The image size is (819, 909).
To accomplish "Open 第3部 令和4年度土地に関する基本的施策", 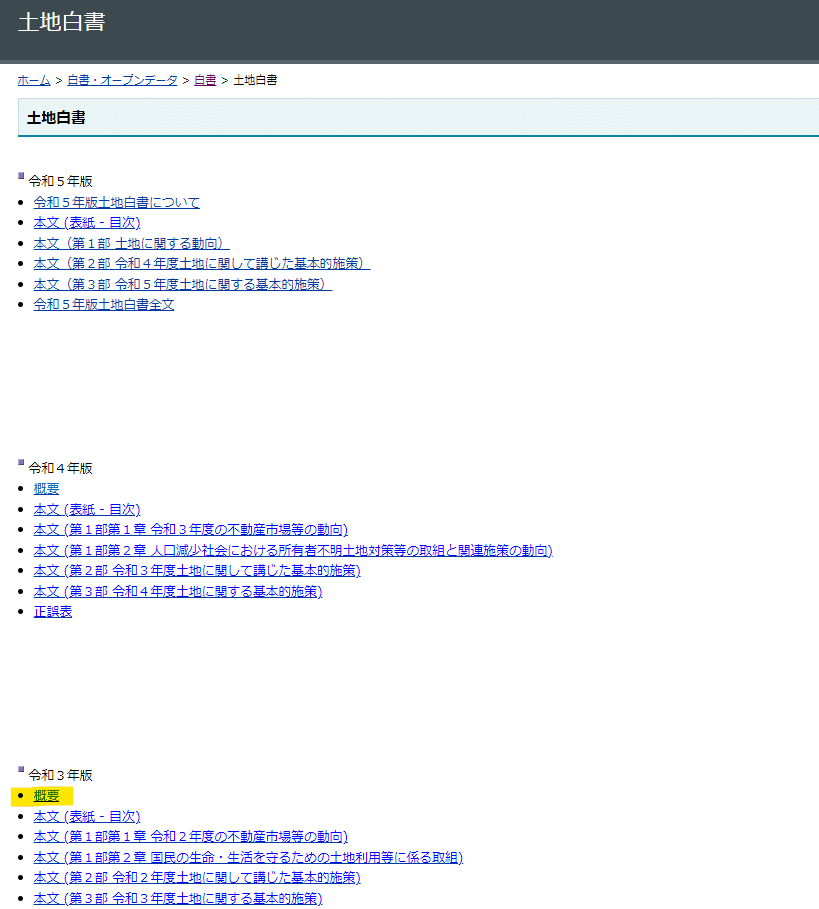I will 178,592.
